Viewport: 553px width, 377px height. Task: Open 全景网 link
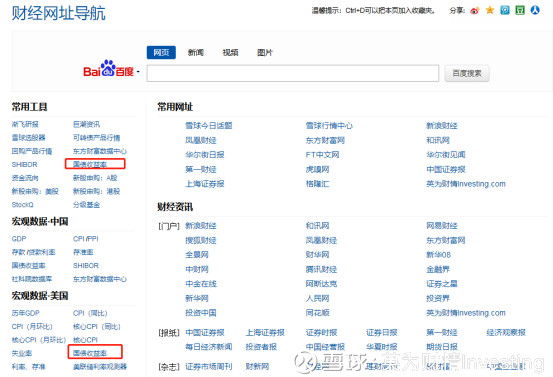pyautogui.click(x=197, y=255)
